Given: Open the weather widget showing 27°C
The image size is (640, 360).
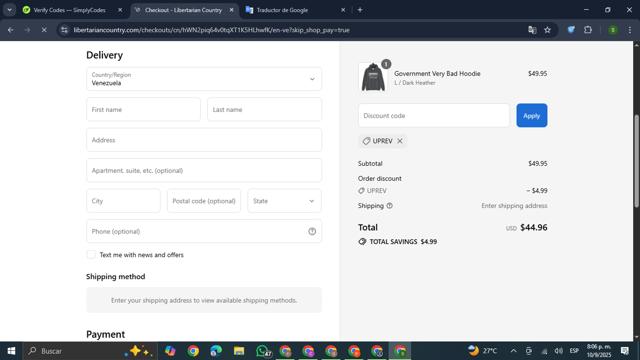Looking at the screenshot, I should point(482,351).
